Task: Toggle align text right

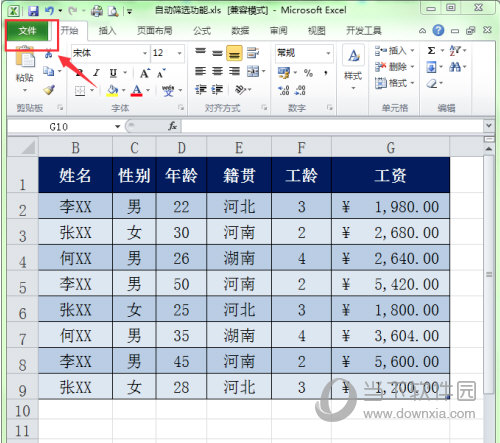Action: (234, 71)
